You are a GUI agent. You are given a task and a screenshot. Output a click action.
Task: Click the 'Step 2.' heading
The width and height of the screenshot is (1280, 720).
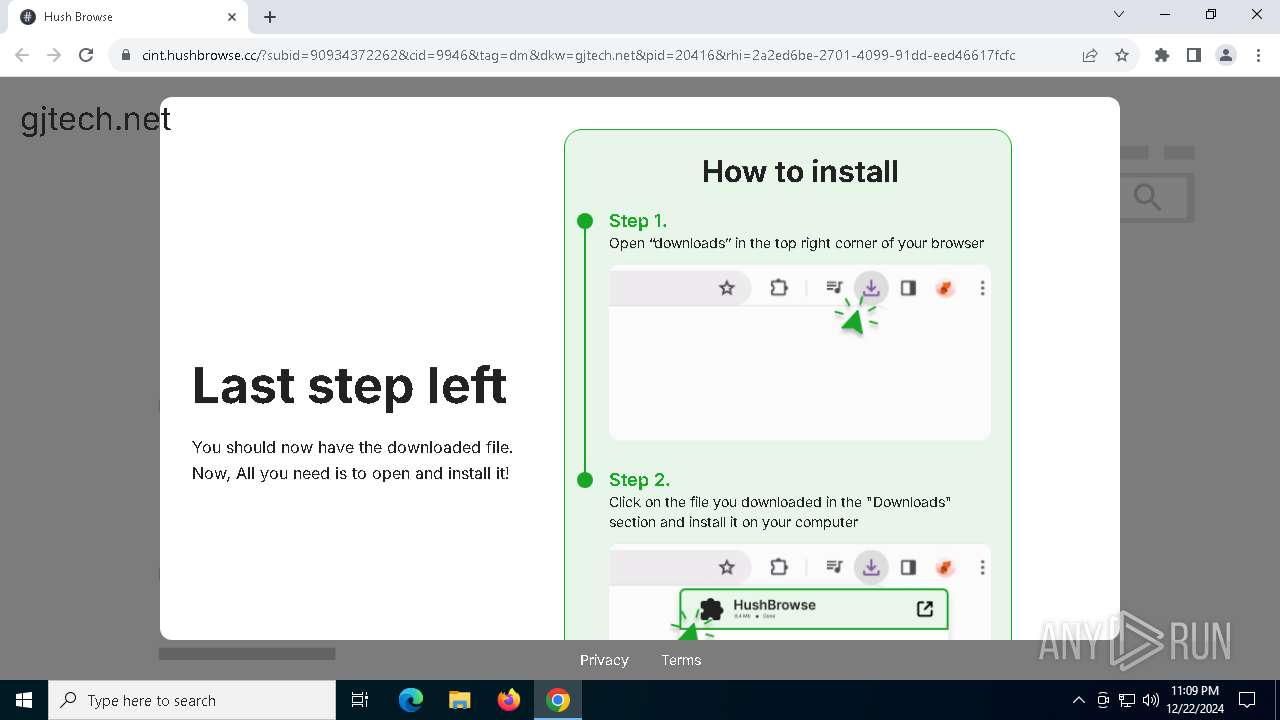click(639, 480)
